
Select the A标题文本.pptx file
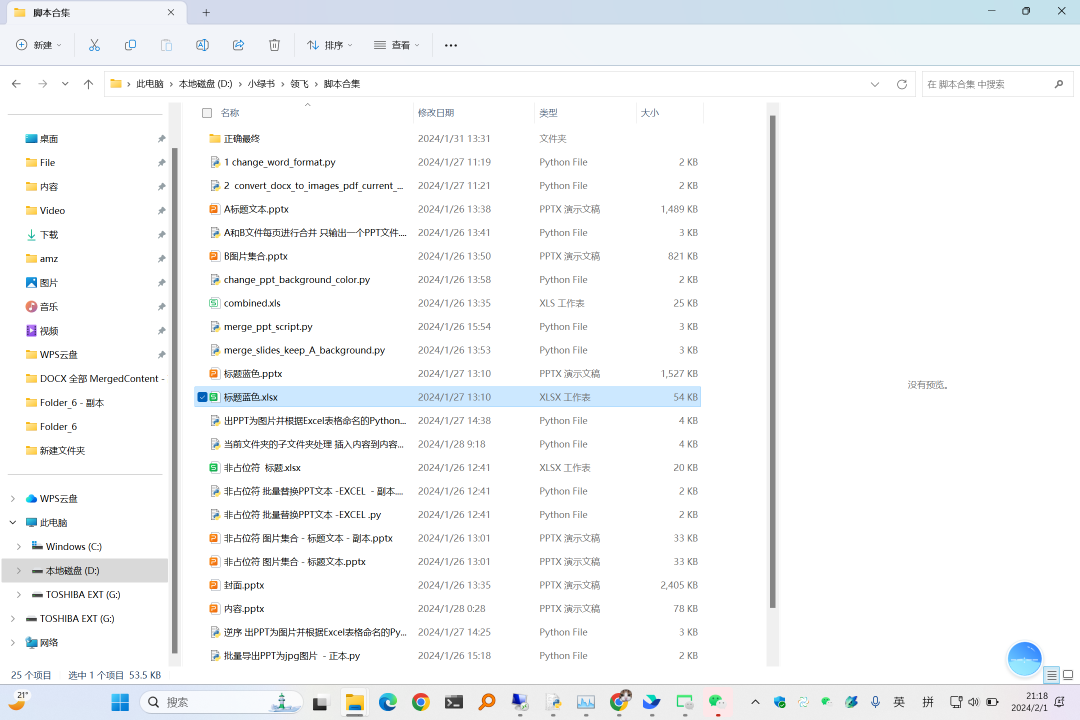[448, 209]
